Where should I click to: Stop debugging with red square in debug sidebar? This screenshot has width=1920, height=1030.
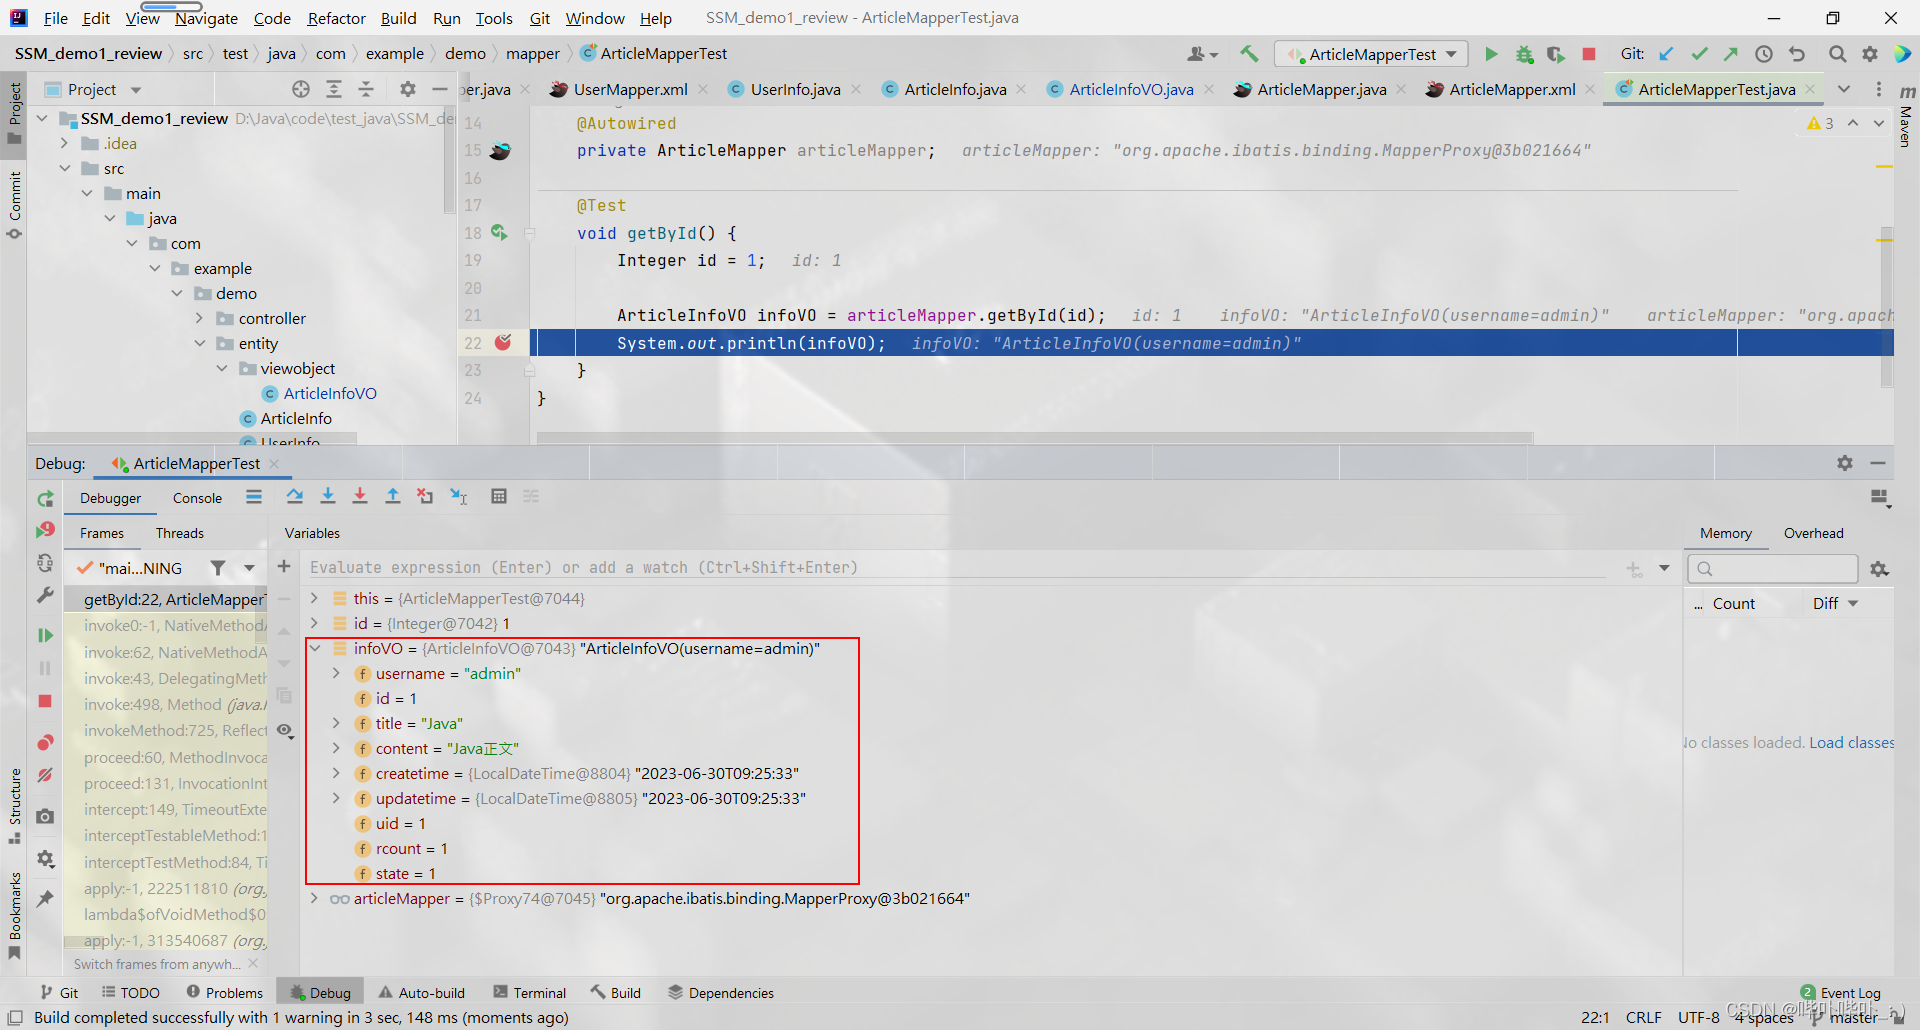pos(45,701)
